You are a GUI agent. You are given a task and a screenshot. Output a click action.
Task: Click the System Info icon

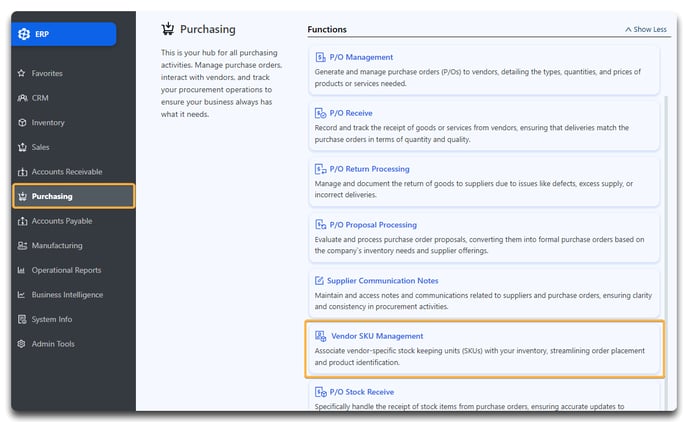click(x=22, y=319)
